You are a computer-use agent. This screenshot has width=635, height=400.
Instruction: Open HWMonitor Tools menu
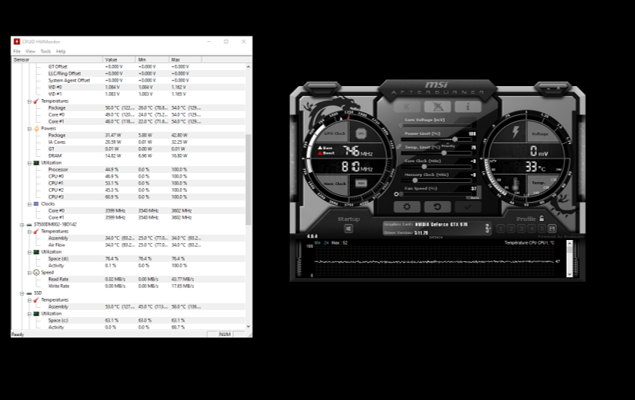click(x=46, y=51)
